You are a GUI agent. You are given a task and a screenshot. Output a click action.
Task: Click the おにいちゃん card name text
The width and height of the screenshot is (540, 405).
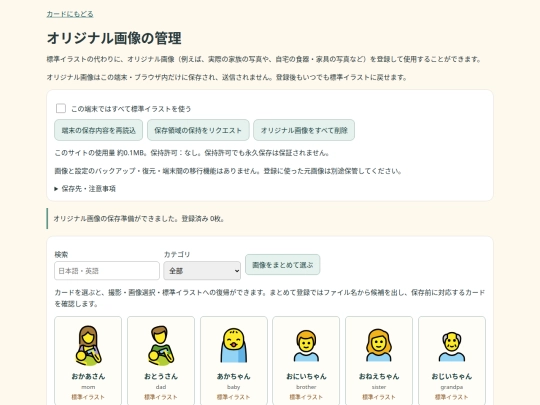pos(306,376)
